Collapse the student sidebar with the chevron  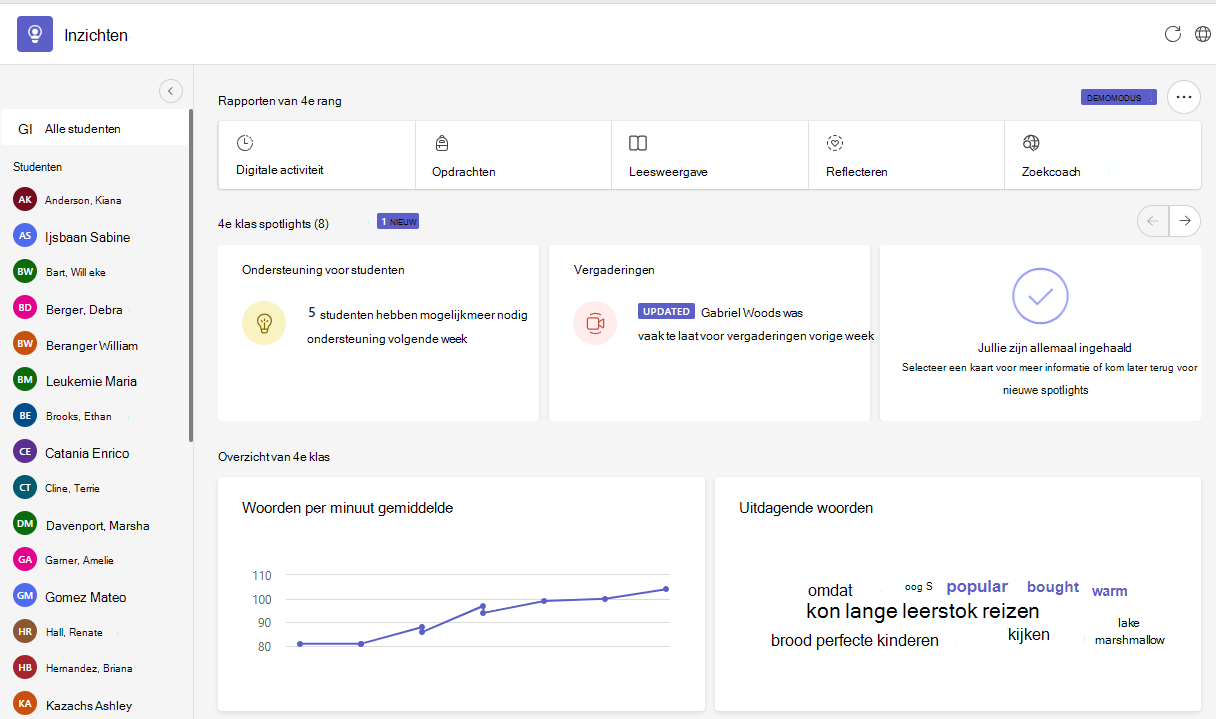[x=170, y=91]
